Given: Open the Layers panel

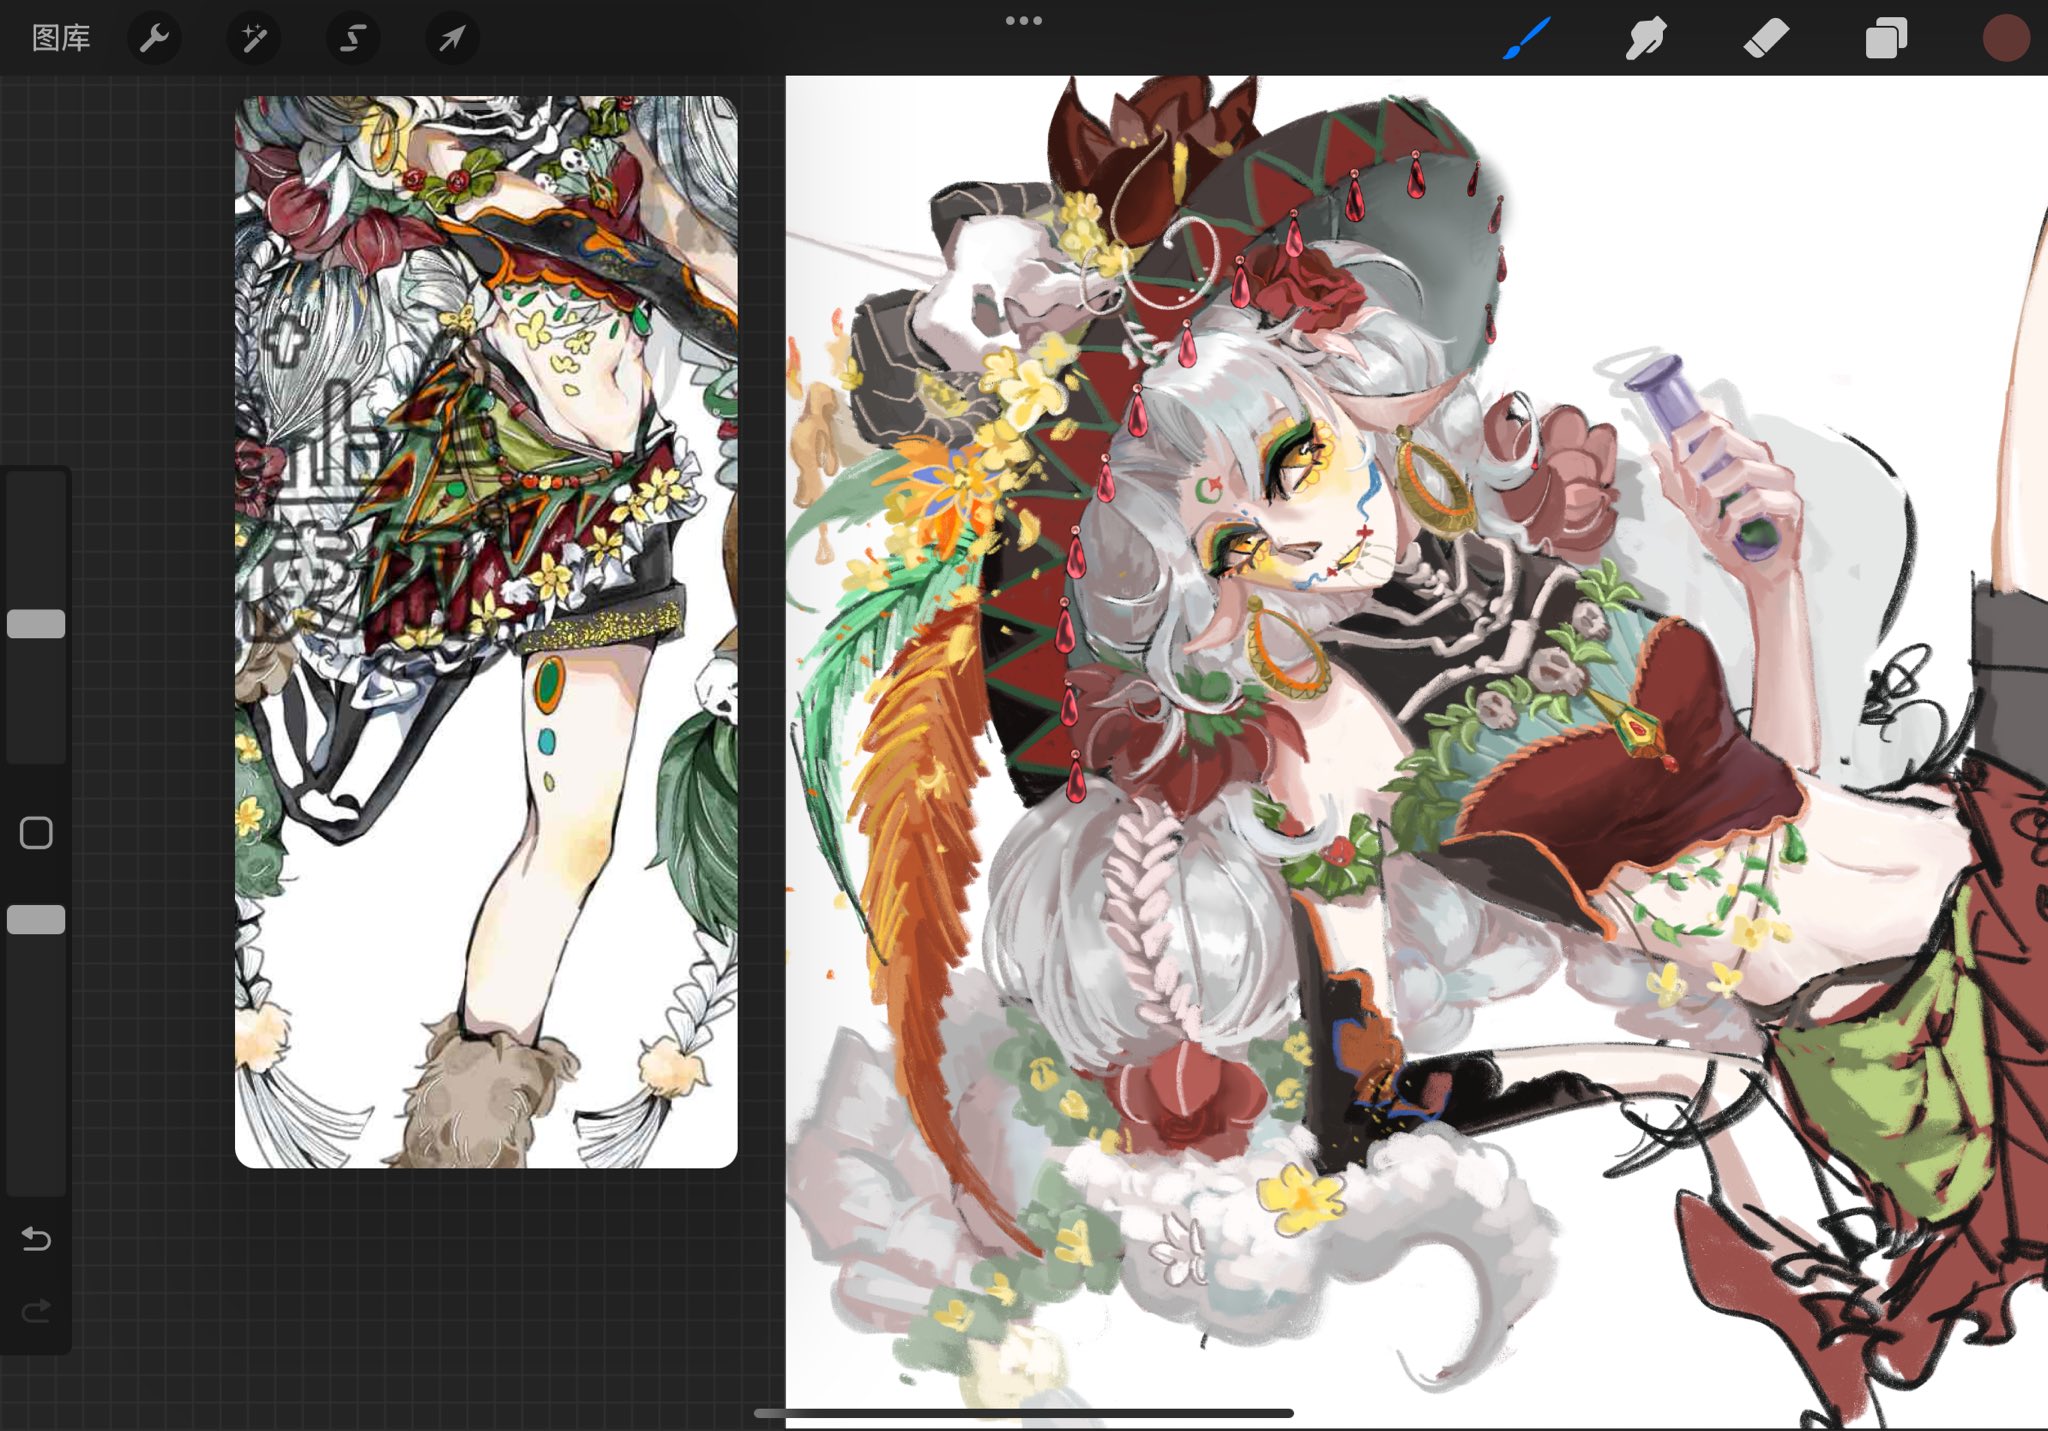Looking at the screenshot, I should click(x=1886, y=38).
